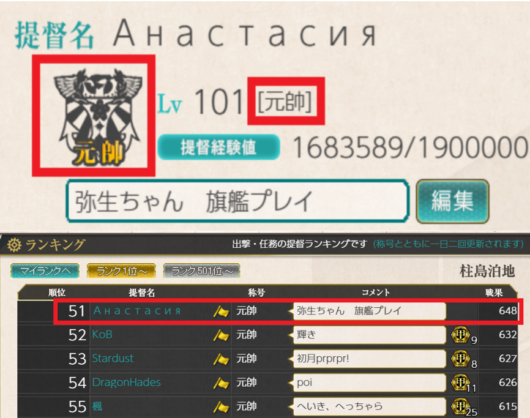
Task: Switch to ランク501位〜 tab
Action: 201,271
